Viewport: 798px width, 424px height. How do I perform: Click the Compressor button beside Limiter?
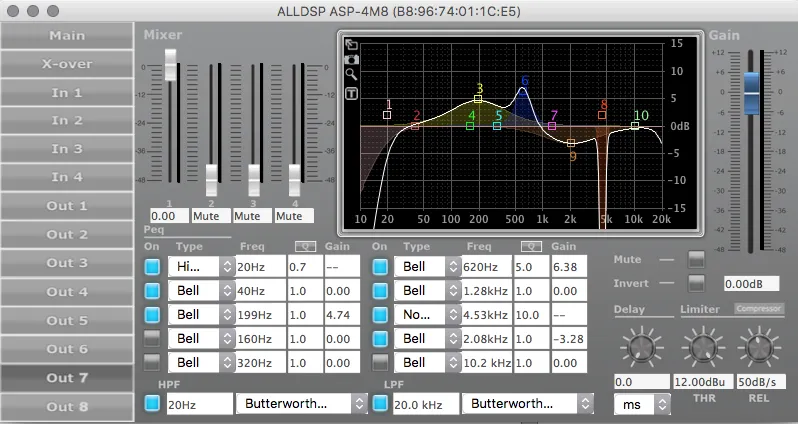[758, 308]
